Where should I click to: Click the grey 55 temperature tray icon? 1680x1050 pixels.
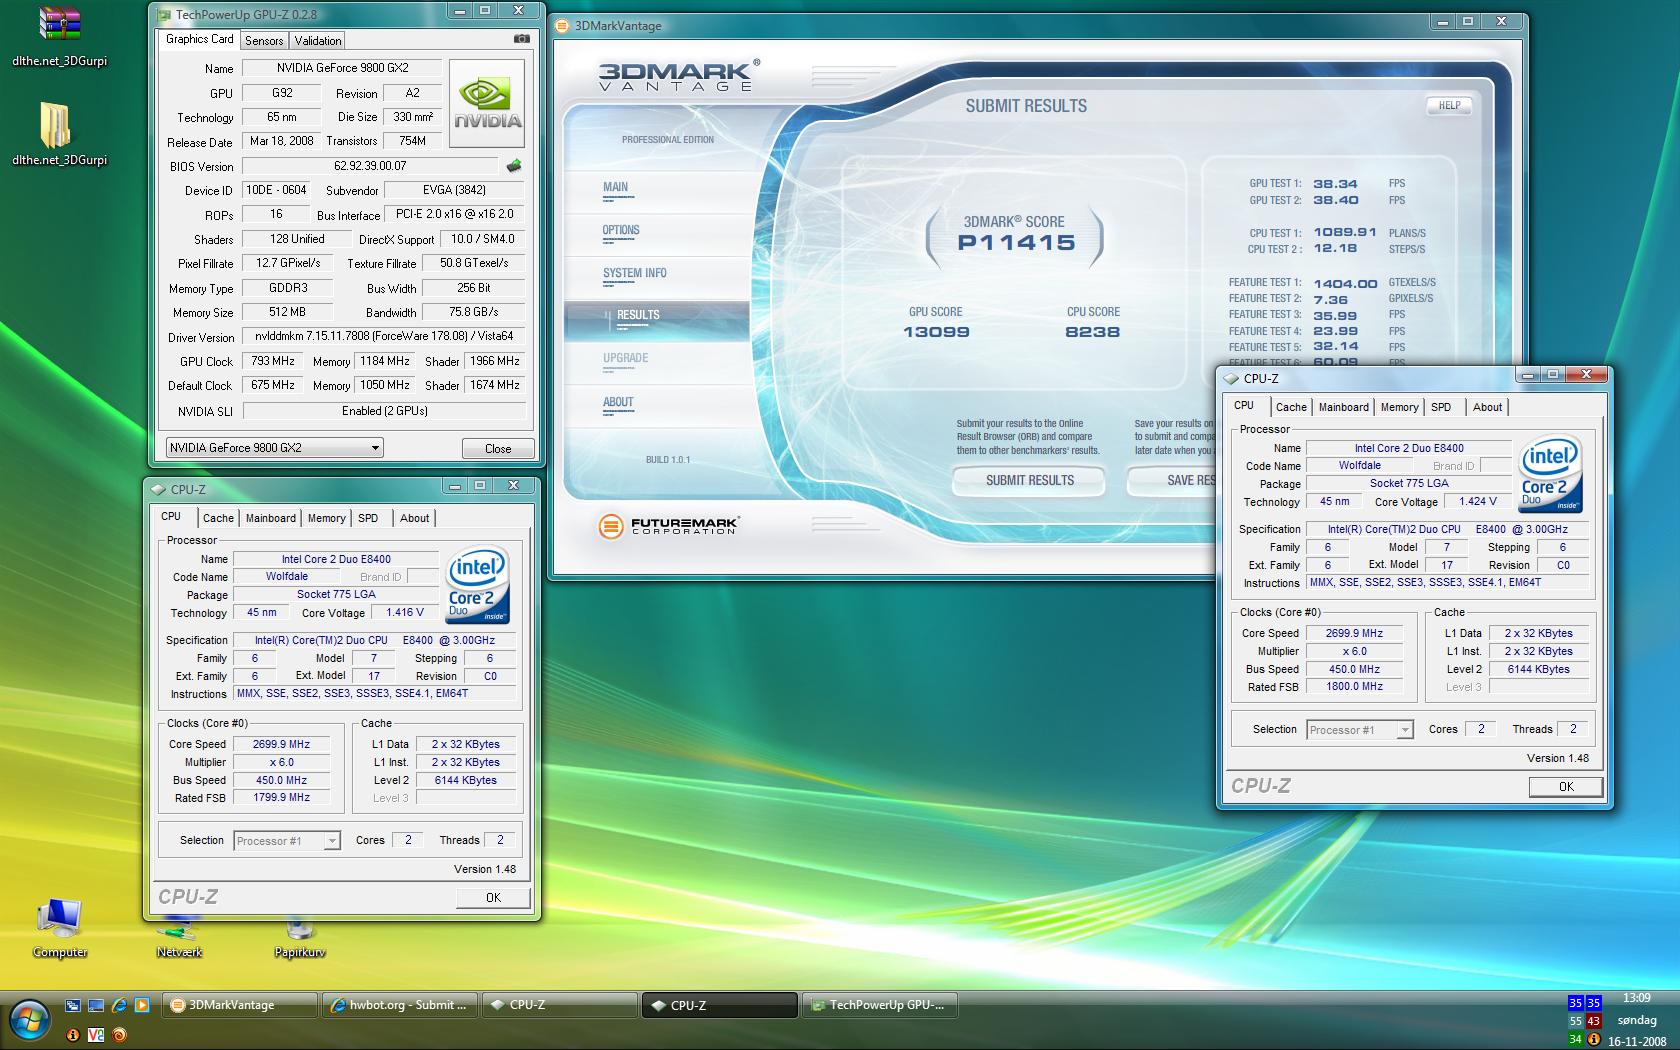coord(1575,1021)
